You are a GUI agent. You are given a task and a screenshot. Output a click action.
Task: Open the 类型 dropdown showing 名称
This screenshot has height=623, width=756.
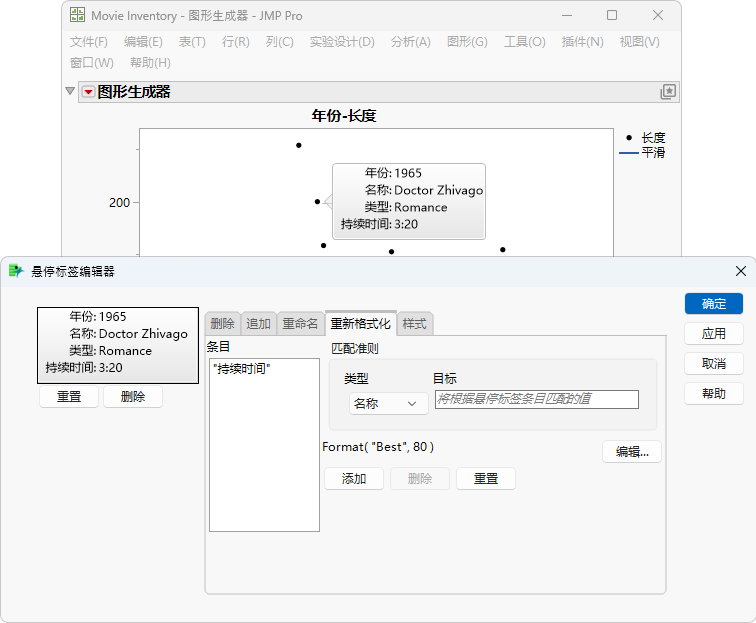point(389,404)
